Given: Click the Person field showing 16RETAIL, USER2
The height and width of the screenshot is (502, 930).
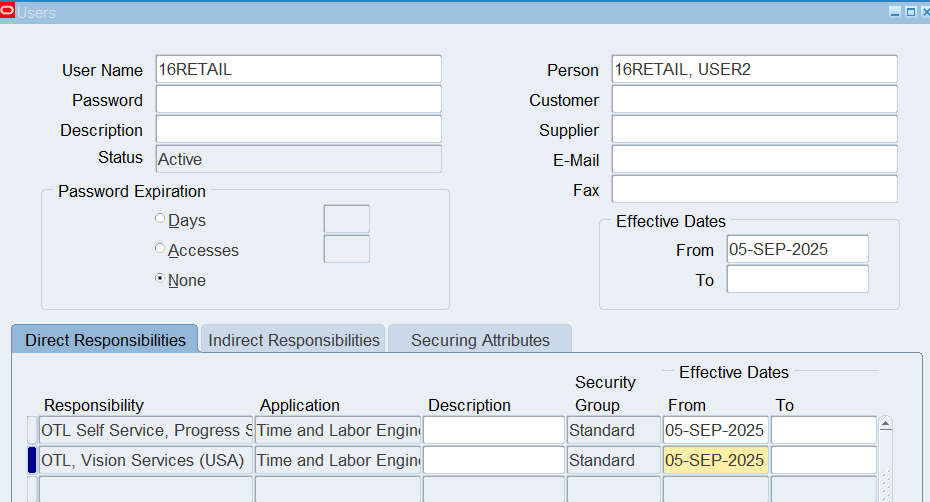Looking at the screenshot, I should 754,69.
